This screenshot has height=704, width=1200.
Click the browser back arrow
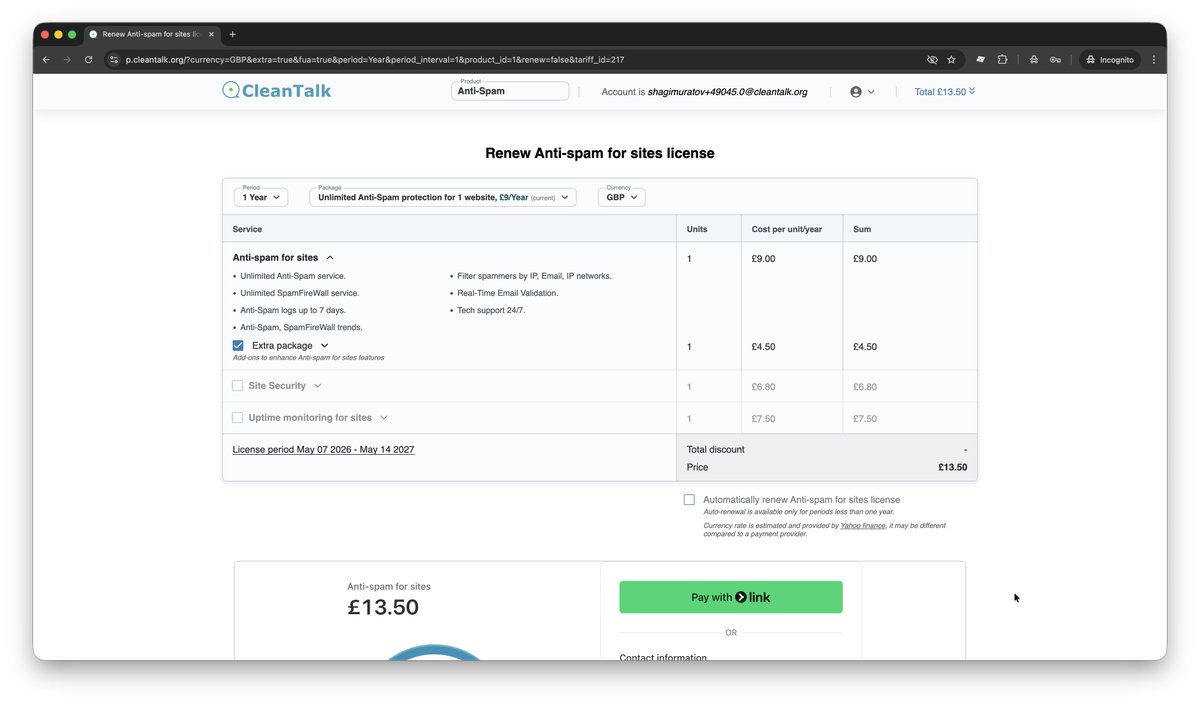click(x=46, y=60)
